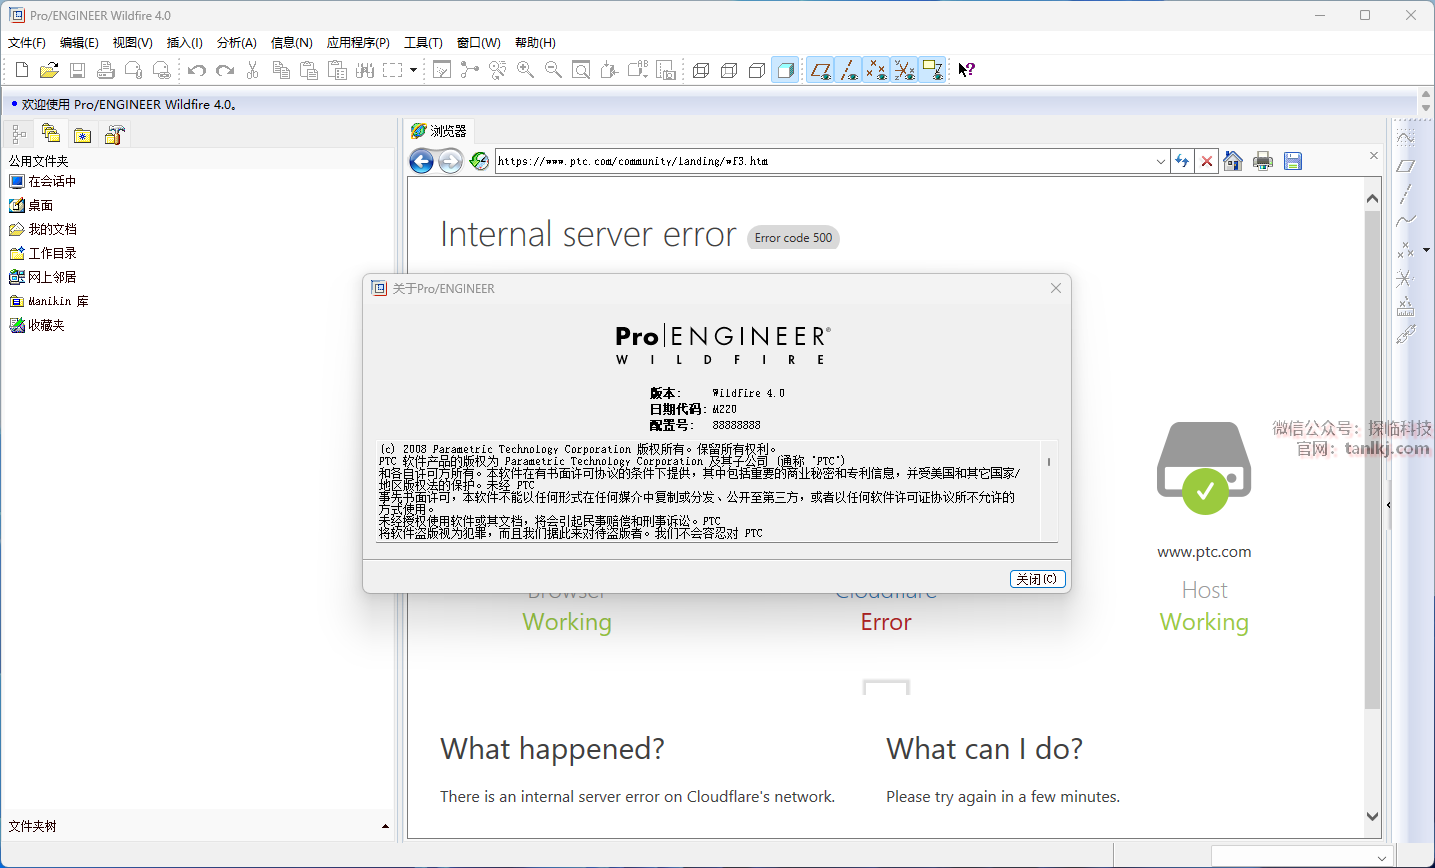1435x868 pixels.
Task: Select 在会话中 in common folders
Action: (42, 181)
